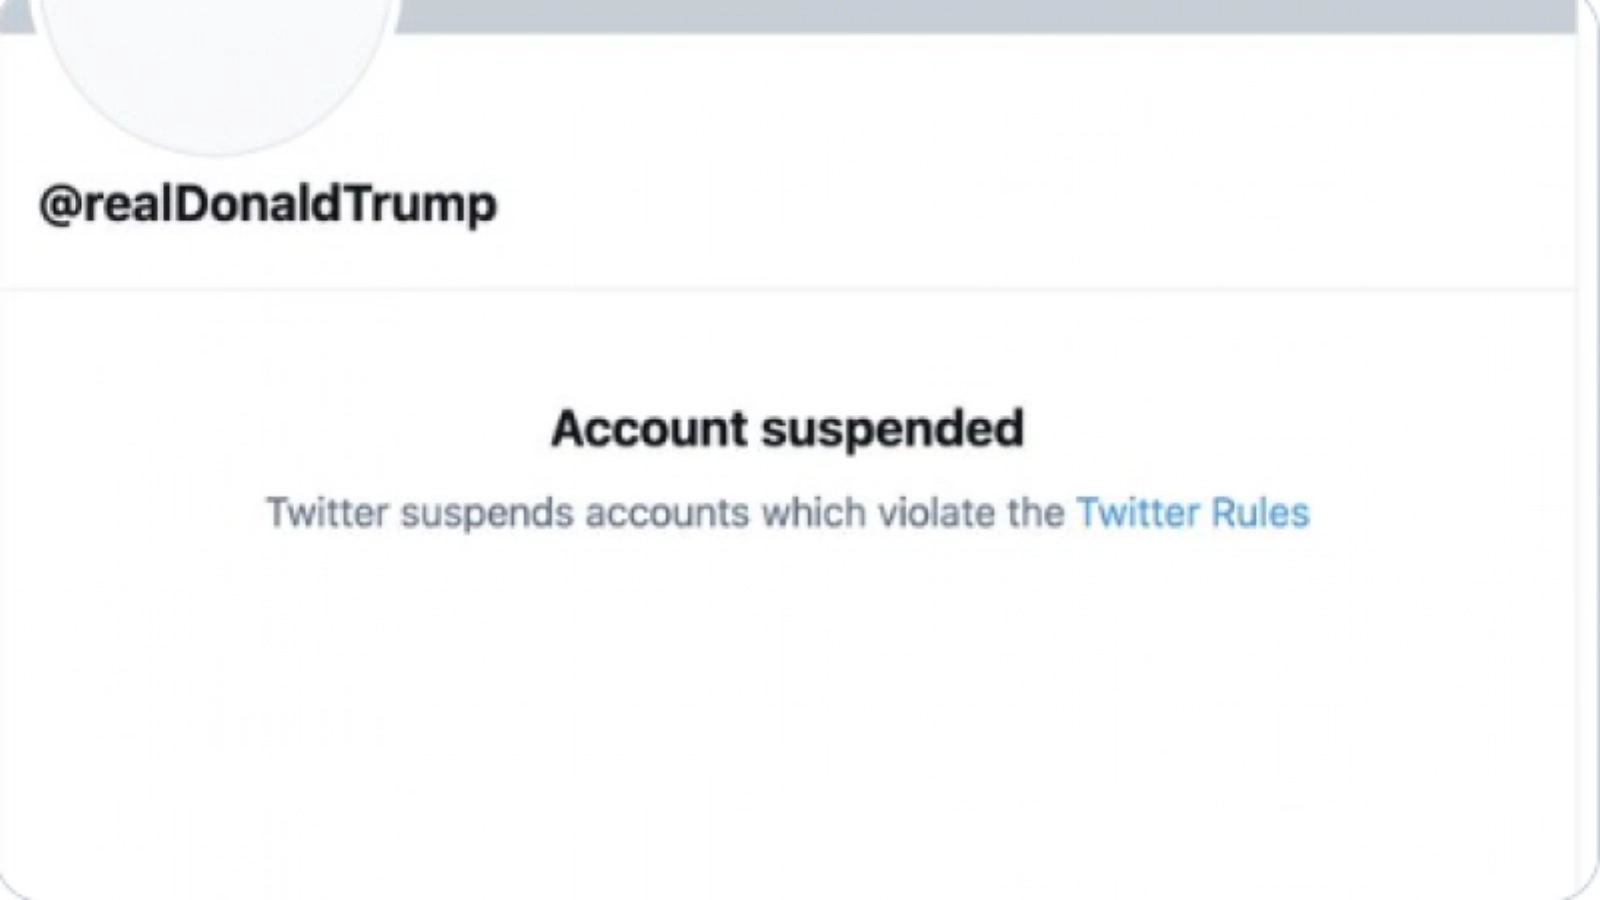Click the first word "Twitter" in the description
Viewport: 1600px width, 900px height.
pyautogui.click(x=327, y=513)
